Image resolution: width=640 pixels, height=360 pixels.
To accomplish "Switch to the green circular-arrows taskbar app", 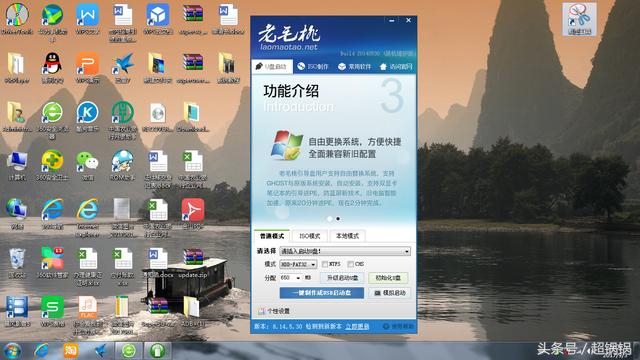I will click(x=129, y=351).
